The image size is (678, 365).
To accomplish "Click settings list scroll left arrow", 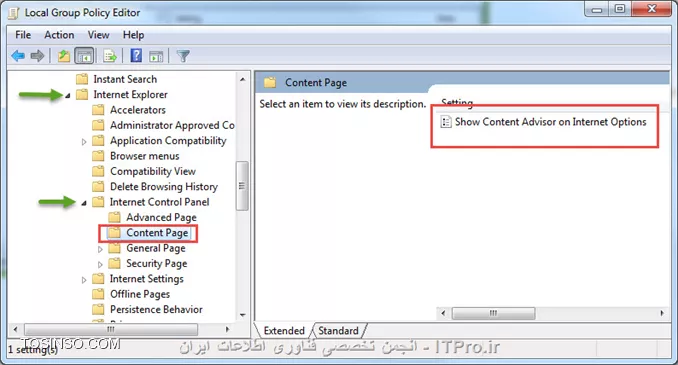I will 443,313.
